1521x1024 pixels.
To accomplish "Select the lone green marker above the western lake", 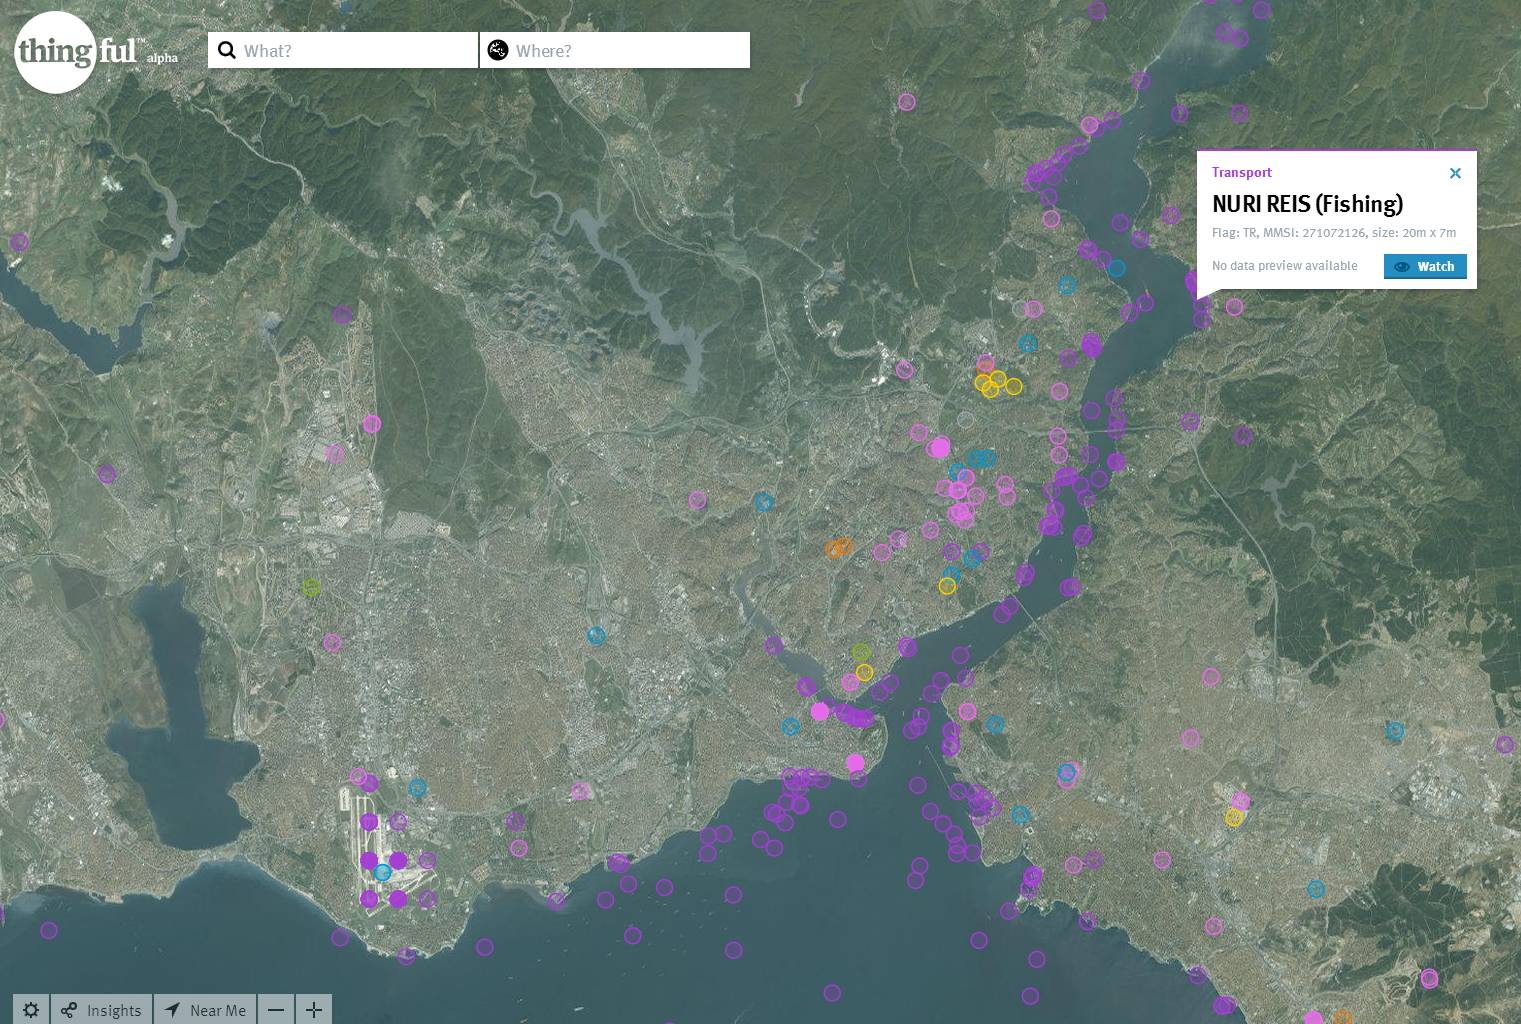I will [311, 588].
